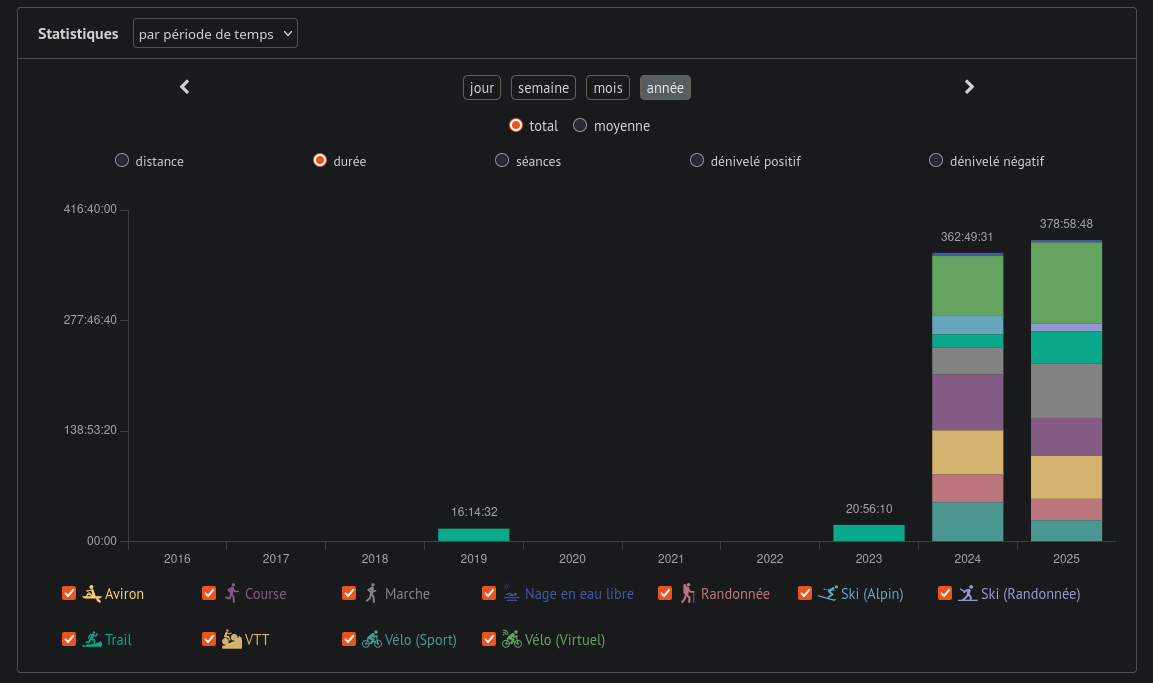Open the 'par période de temps' dropdown
Screen dimensions: 1153x683
(x=215, y=34)
